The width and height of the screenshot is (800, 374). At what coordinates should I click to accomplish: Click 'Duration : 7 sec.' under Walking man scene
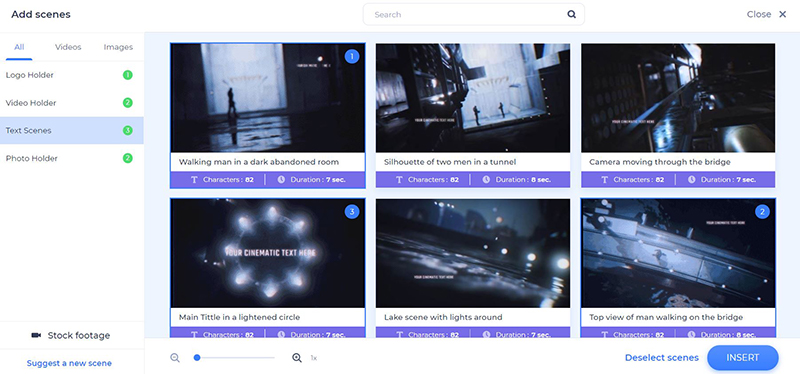(x=318, y=180)
